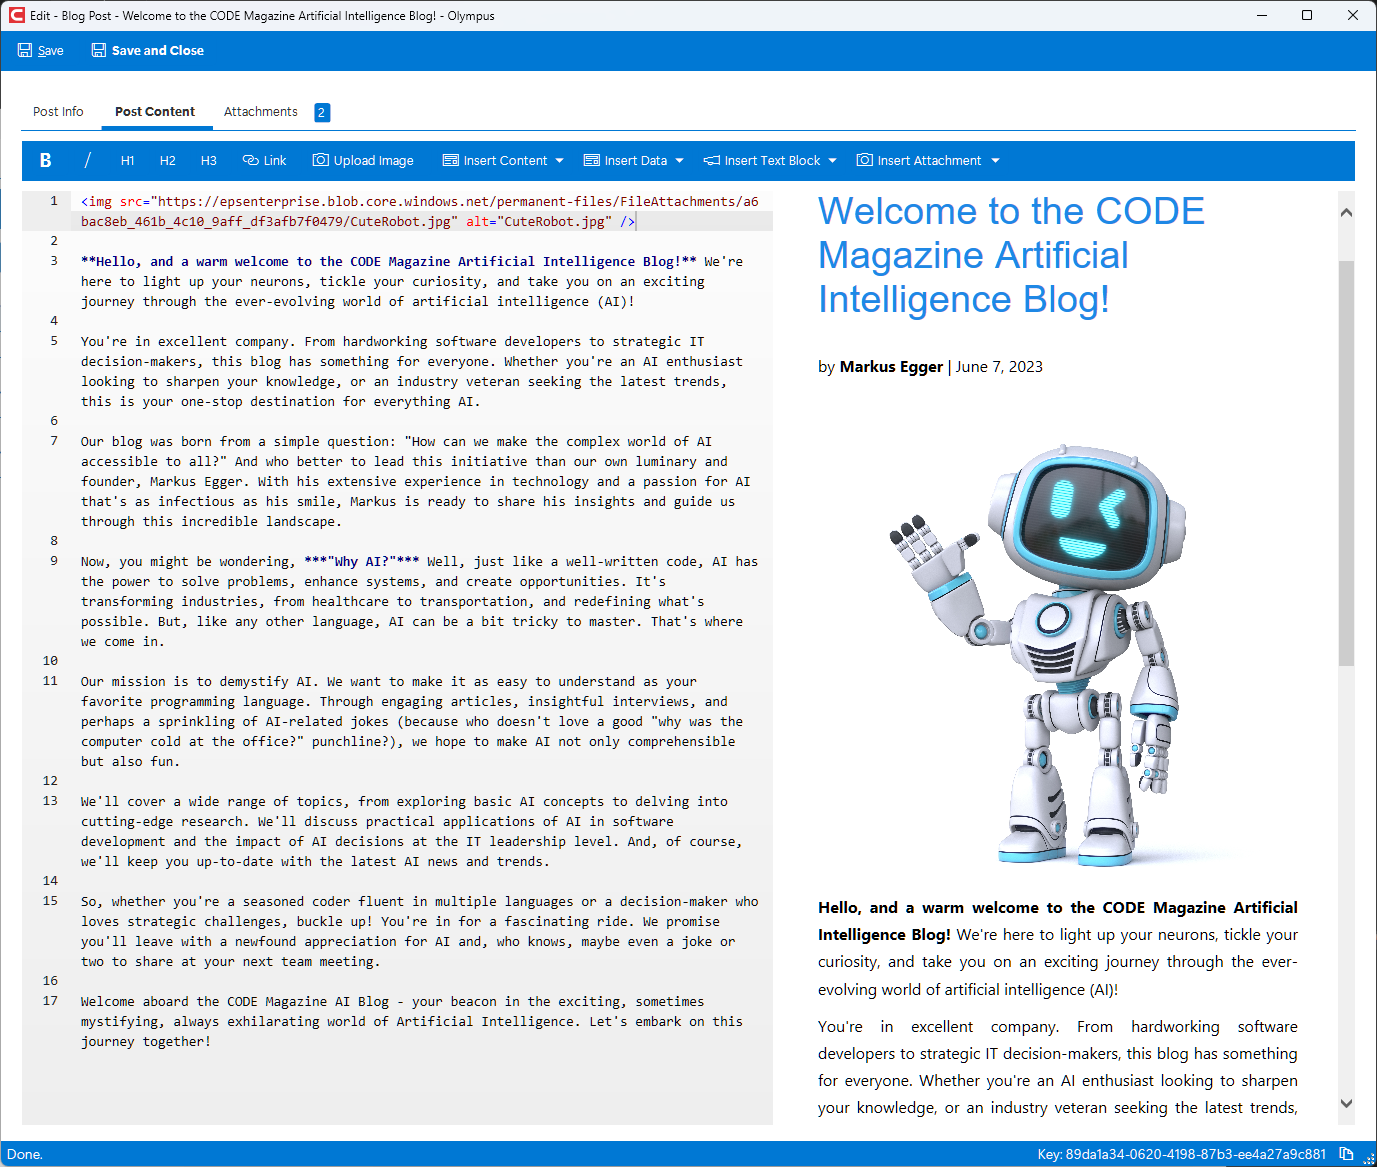Click text "Our mission is to demystify AI"
This screenshot has width=1377, height=1167.
197,682
